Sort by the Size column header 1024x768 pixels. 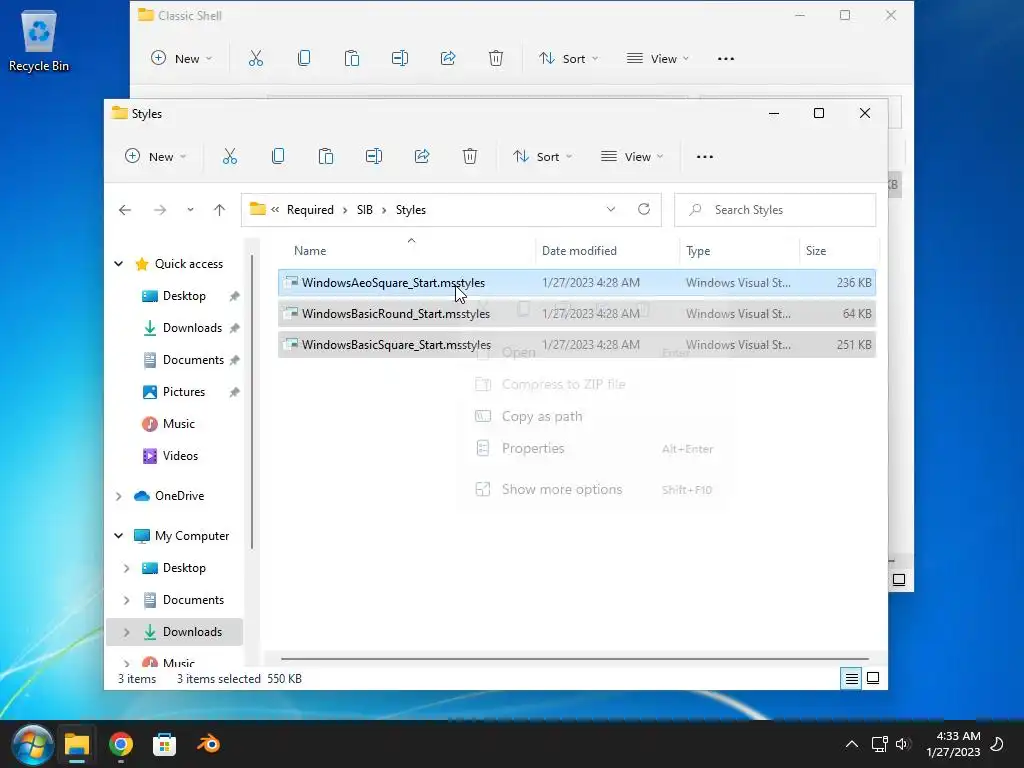(839, 251)
